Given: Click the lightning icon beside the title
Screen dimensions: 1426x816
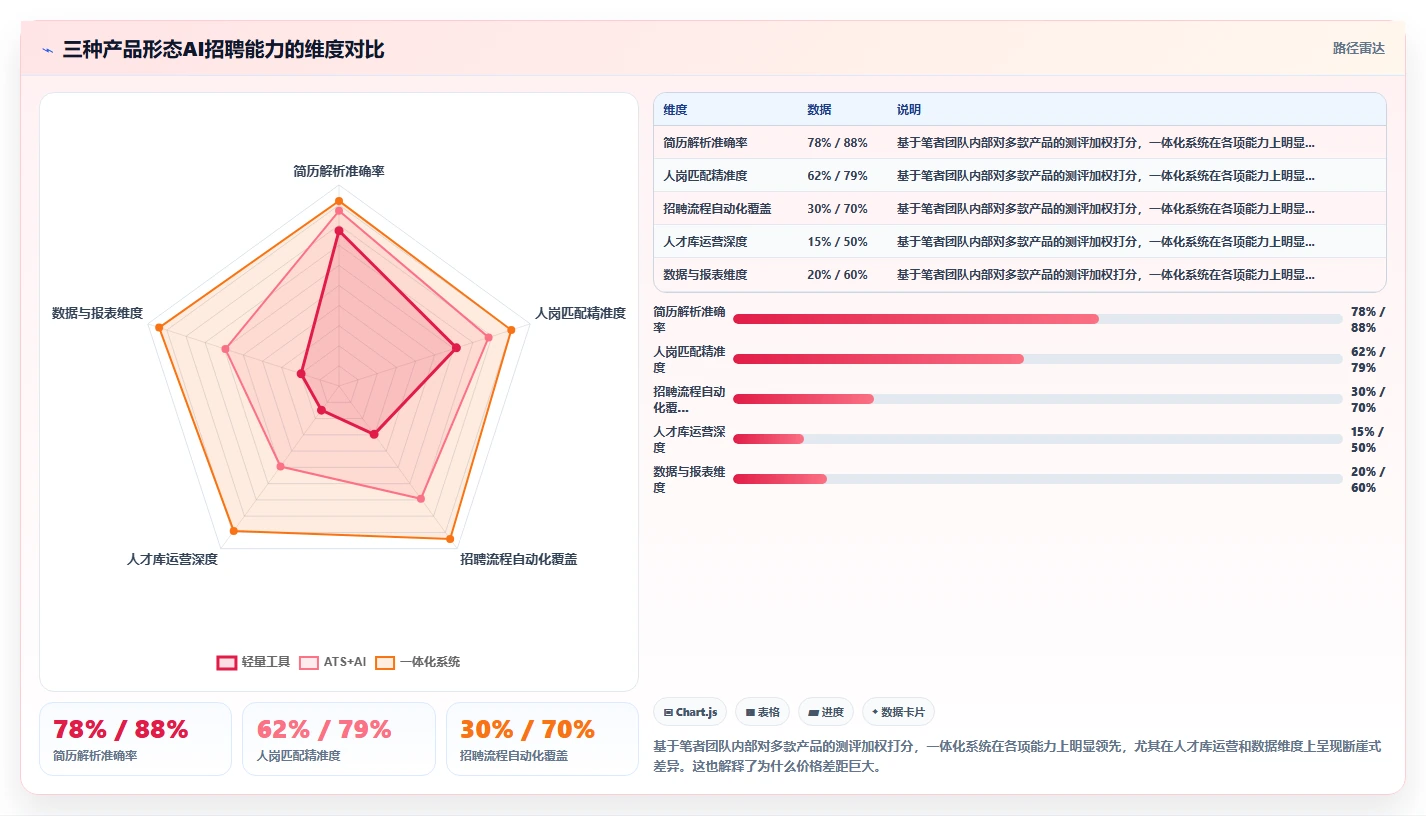Looking at the screenshot, I should point(47,50).
